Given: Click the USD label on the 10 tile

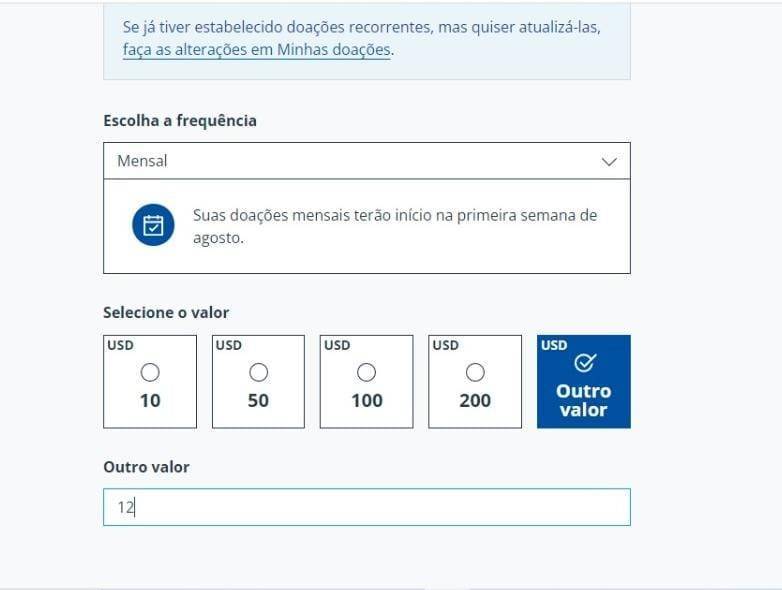Looking at the screenshot, I should pyautogui.click(x=120, y=345).
